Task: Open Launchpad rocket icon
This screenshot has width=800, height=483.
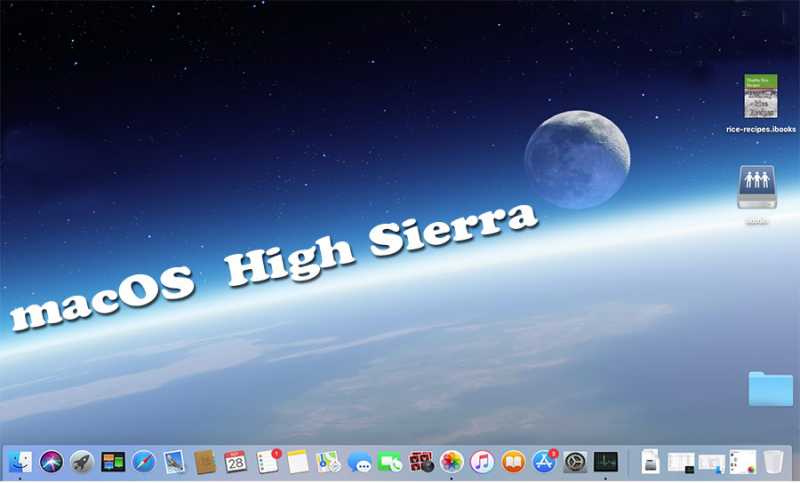Action: pos(82,462)
